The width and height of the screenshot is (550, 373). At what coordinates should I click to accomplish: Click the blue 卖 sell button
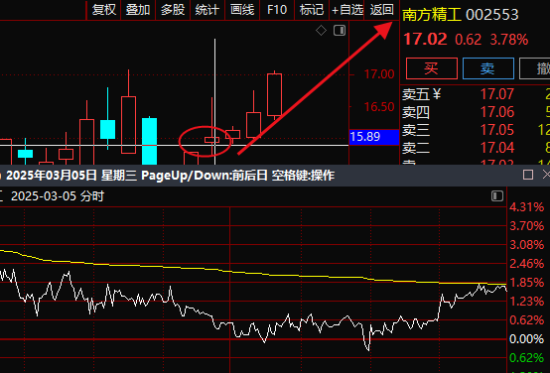point(488,68)
